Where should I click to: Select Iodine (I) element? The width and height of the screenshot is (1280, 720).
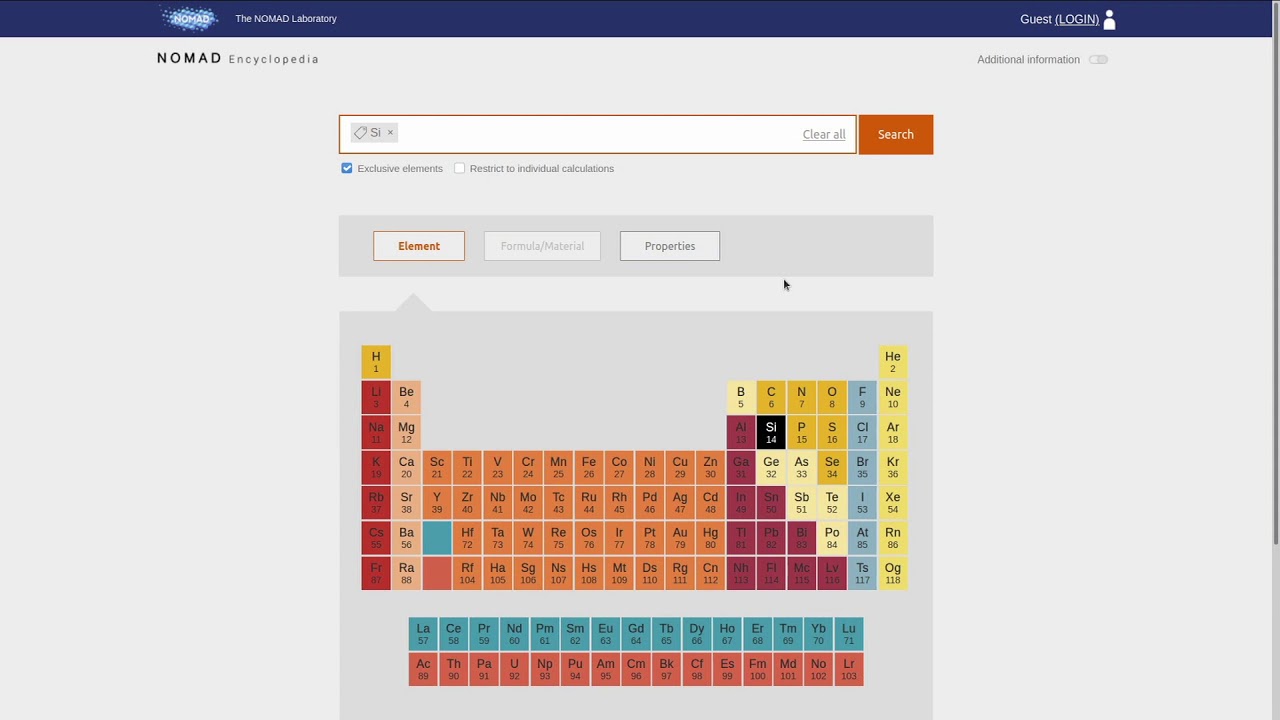point(862,502)
